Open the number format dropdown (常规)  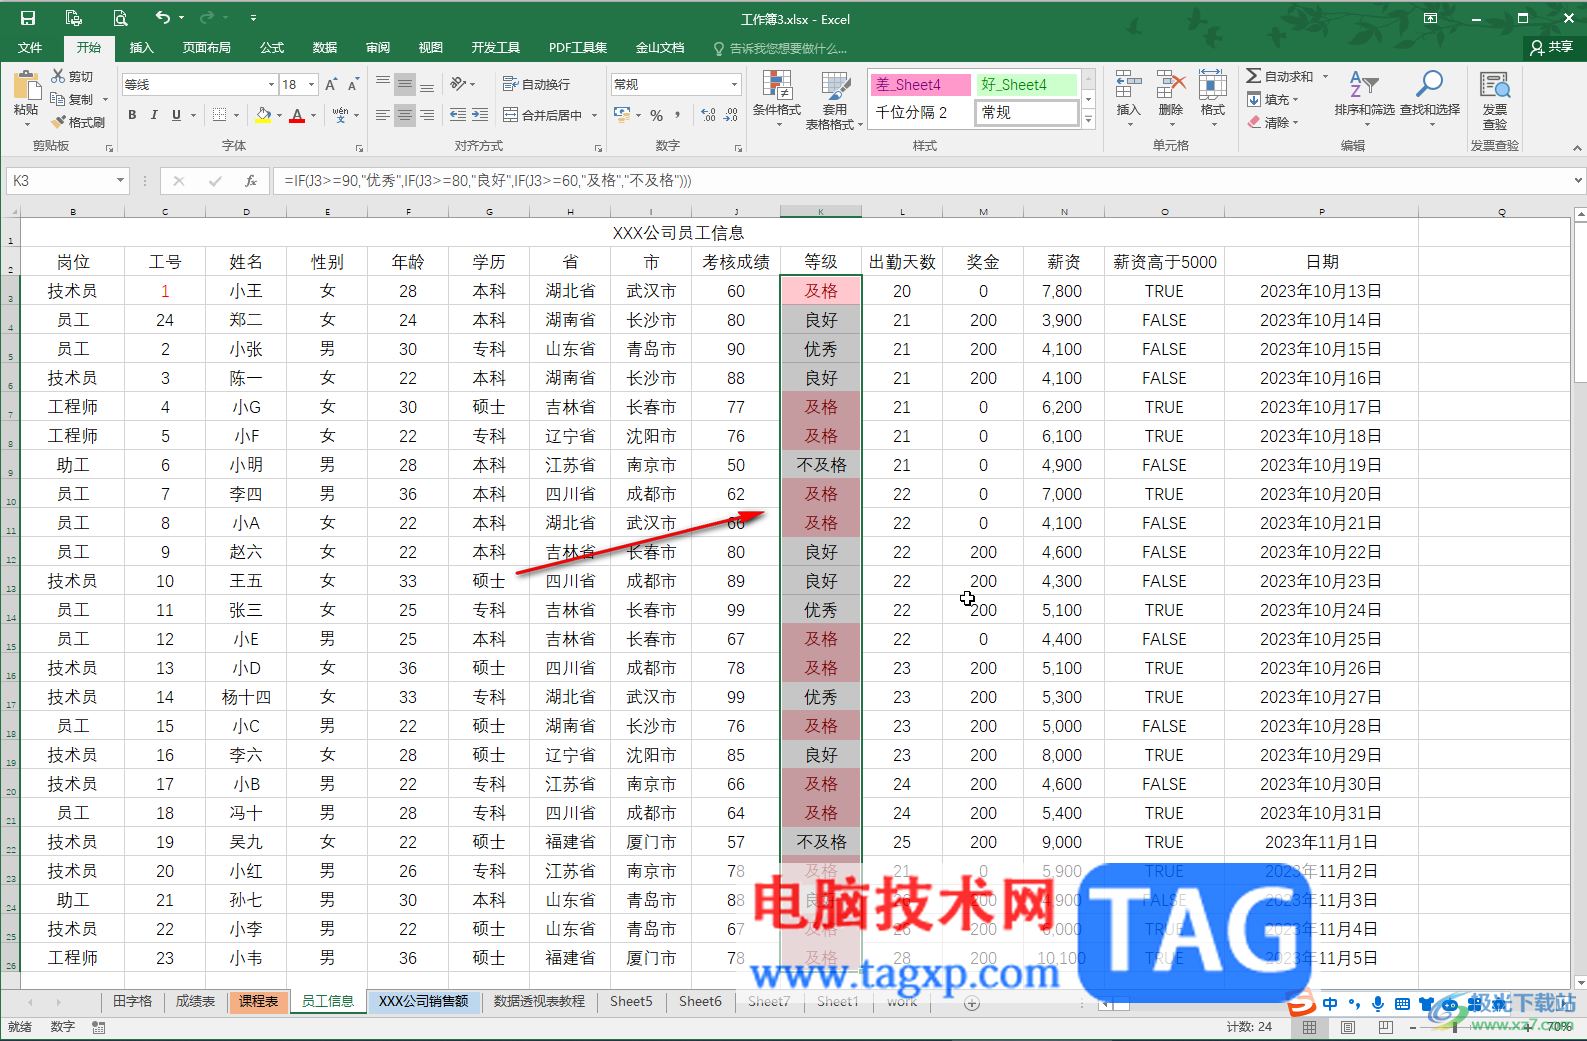(734, 85)
